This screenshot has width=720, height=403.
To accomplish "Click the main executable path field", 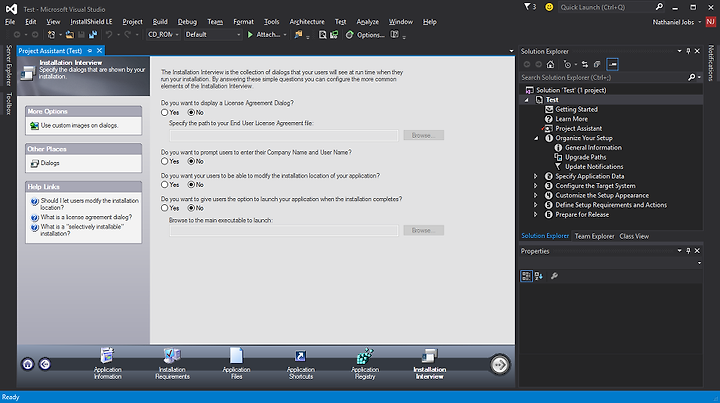I will tap(284, 230).
